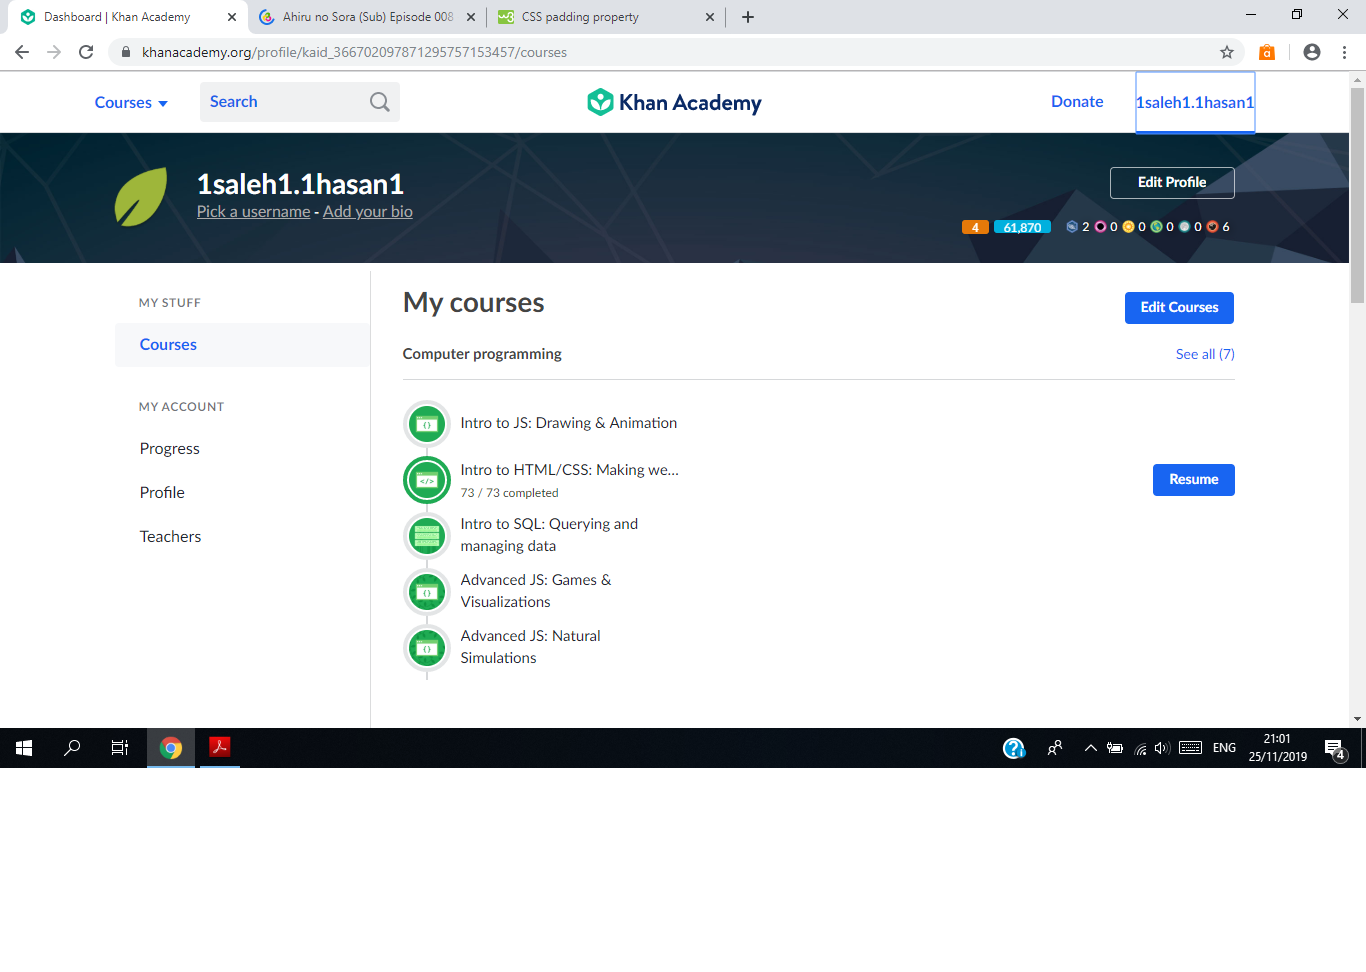Open Progress in sidebar

pyautogui.click(x=170, y=449)
